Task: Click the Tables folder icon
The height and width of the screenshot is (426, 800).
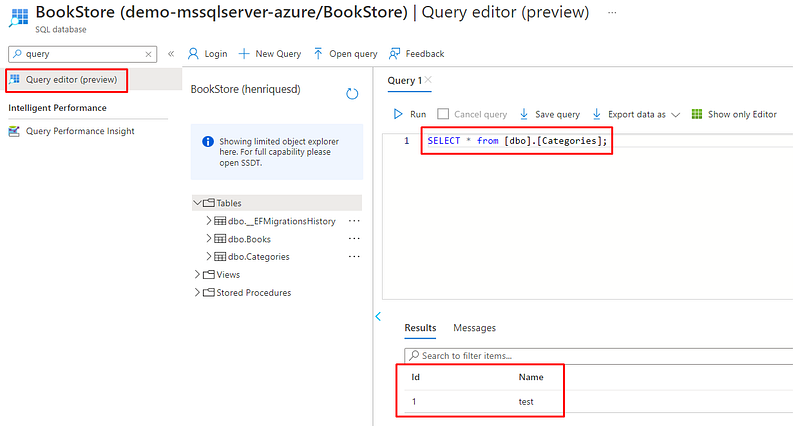Action: [x=209, y=203]
